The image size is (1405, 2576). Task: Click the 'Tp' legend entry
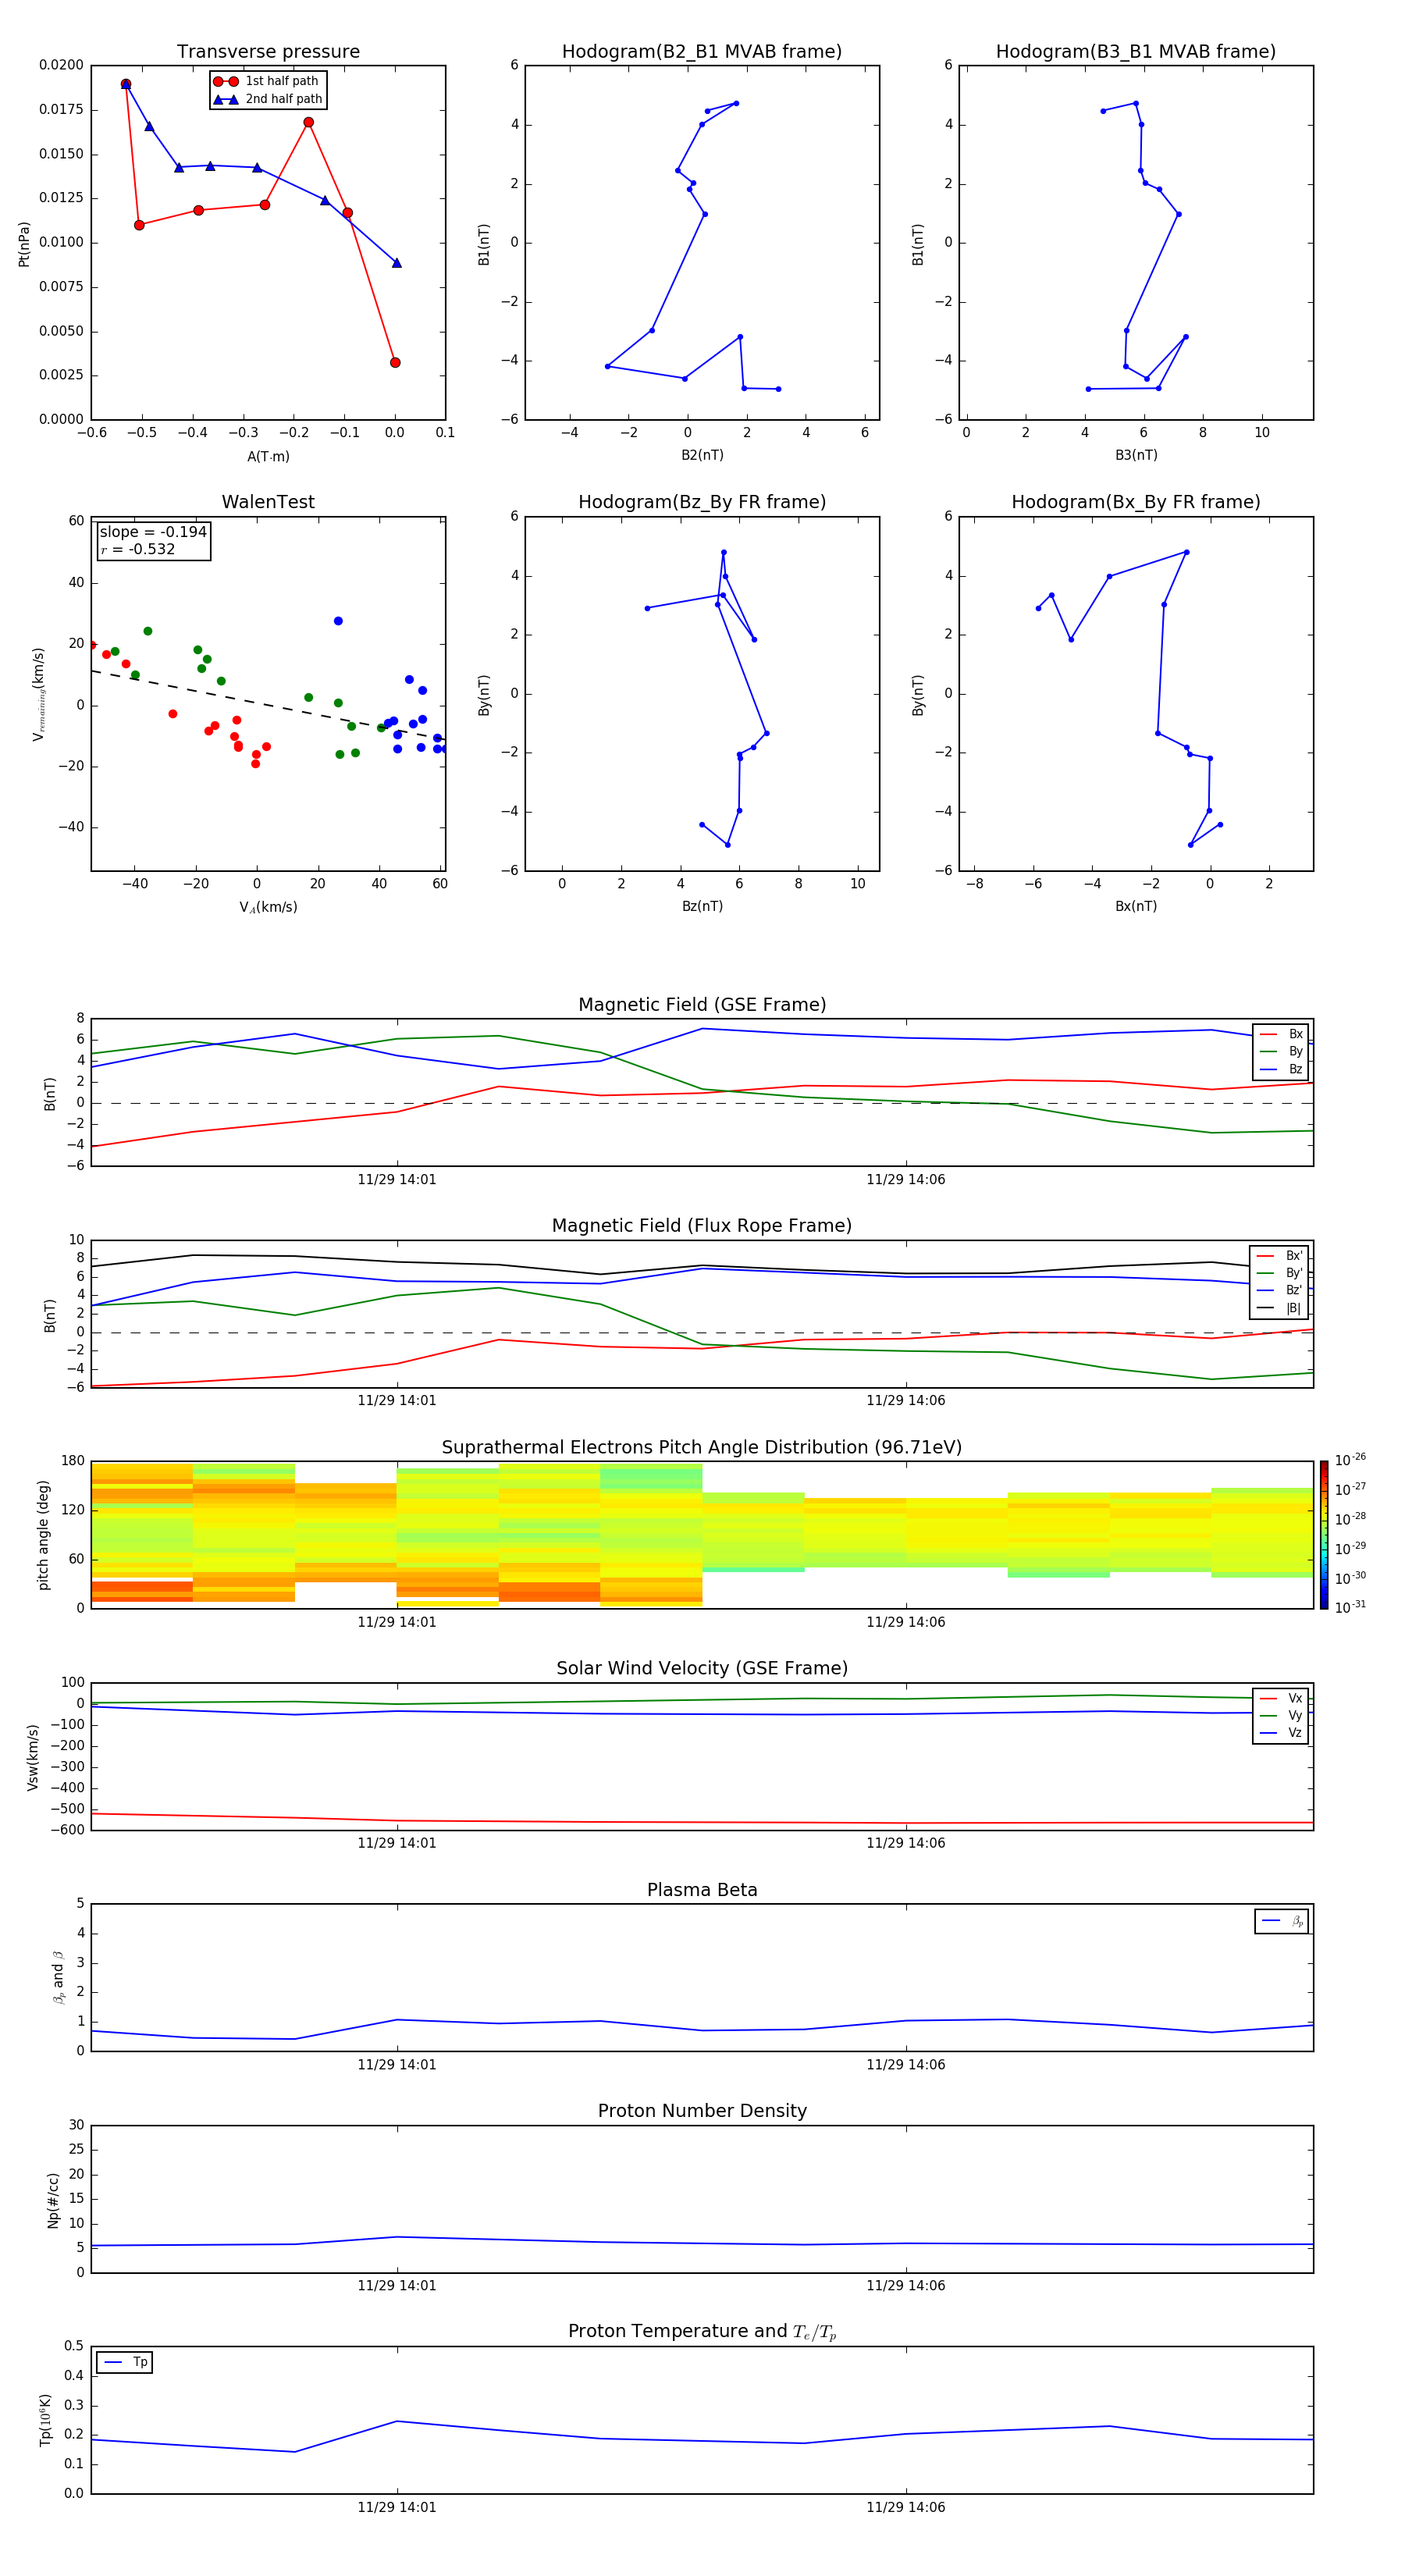pos(125,2362)
